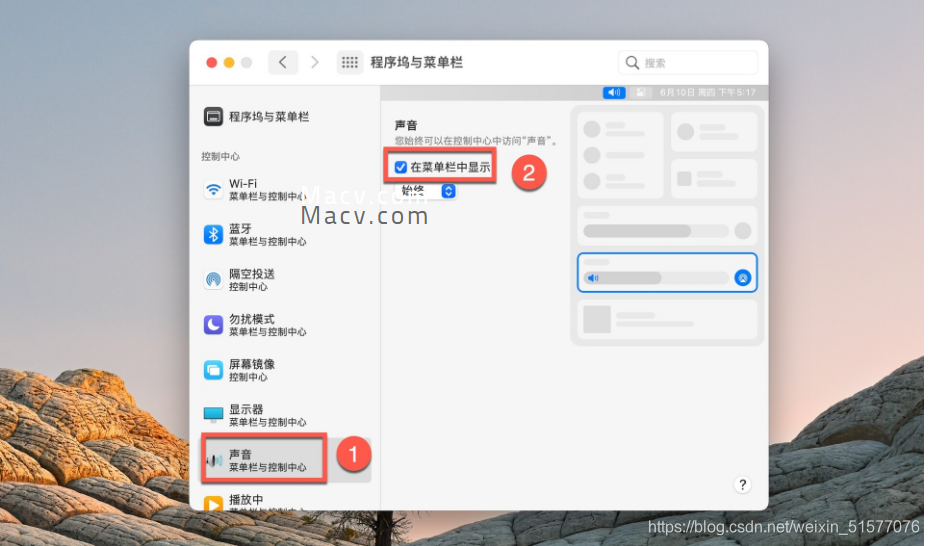Click the AirPlay icon in sound preview
The image size is (930, 546).
743,277
